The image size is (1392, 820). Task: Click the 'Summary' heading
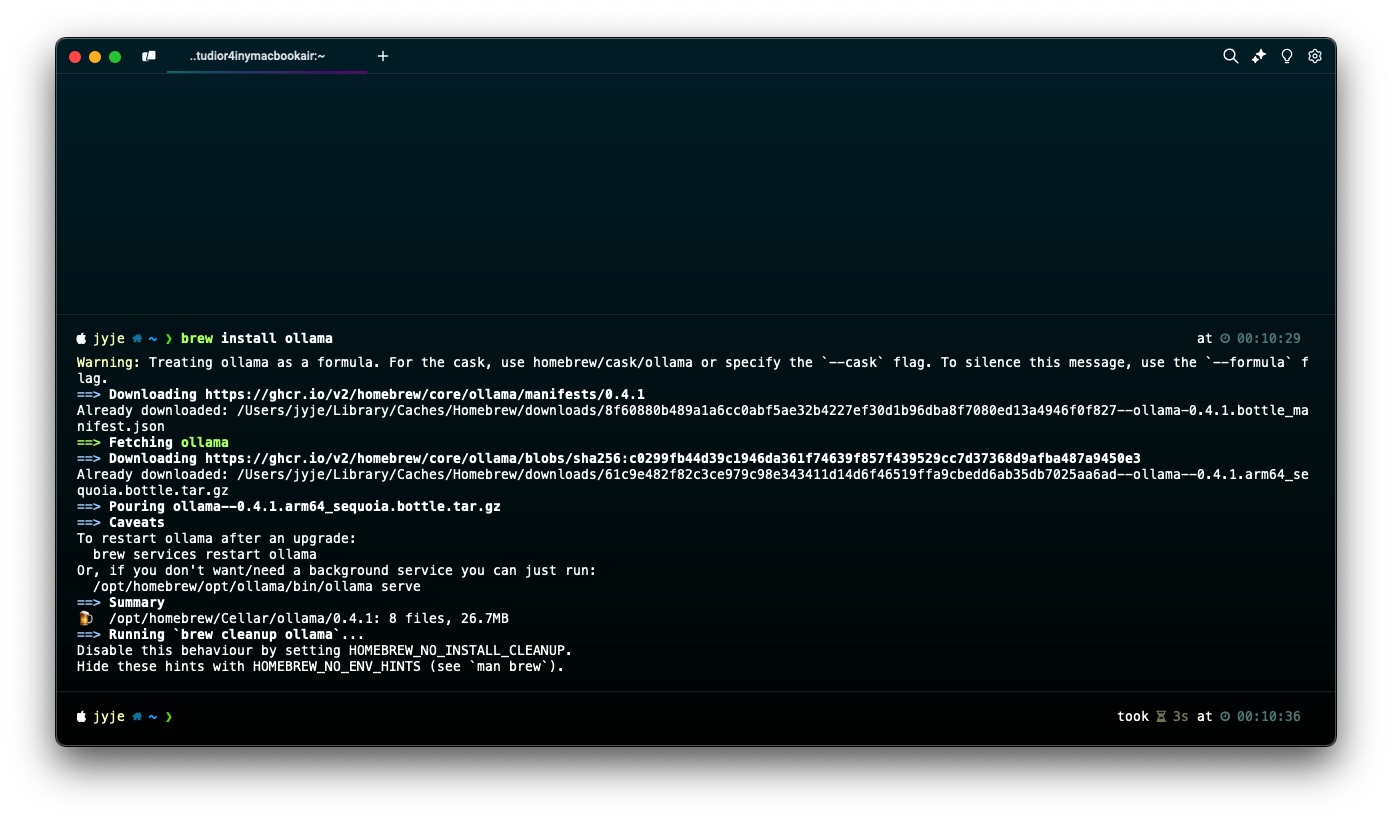tap(137, 602)
